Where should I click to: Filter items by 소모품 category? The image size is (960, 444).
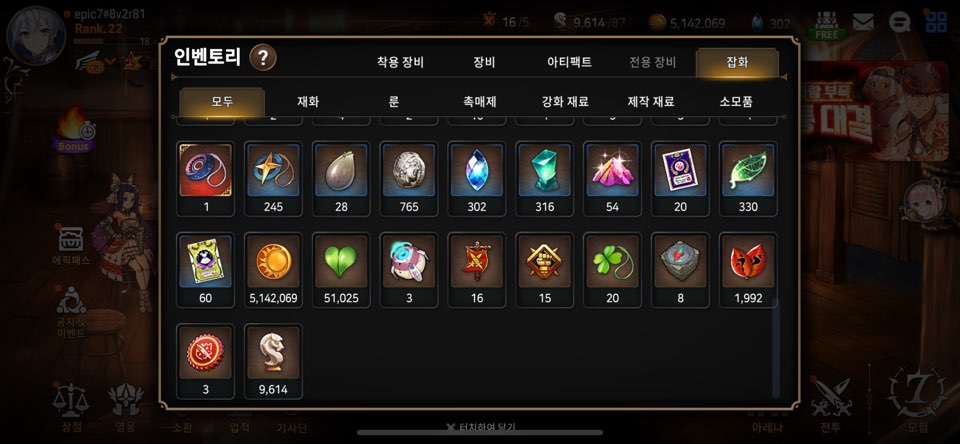tap(736, 102)
